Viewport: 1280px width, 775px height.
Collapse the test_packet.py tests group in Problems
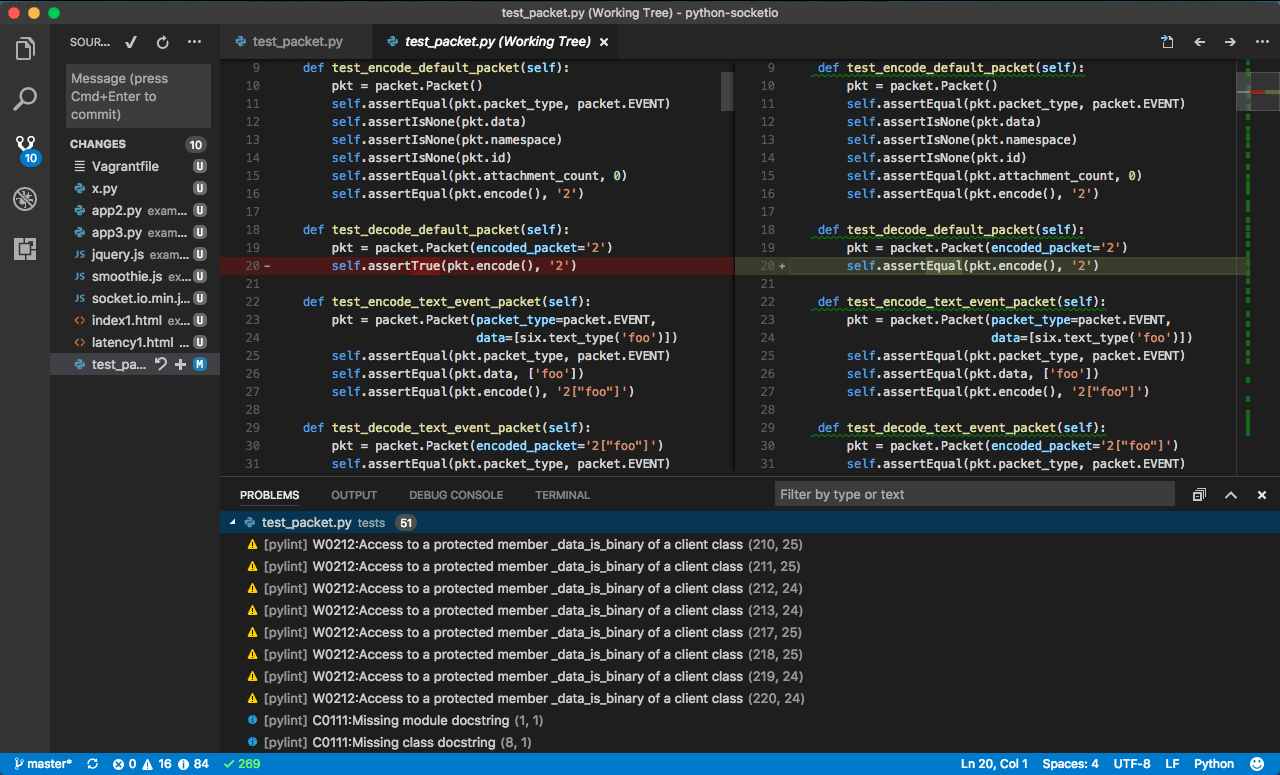233,521
